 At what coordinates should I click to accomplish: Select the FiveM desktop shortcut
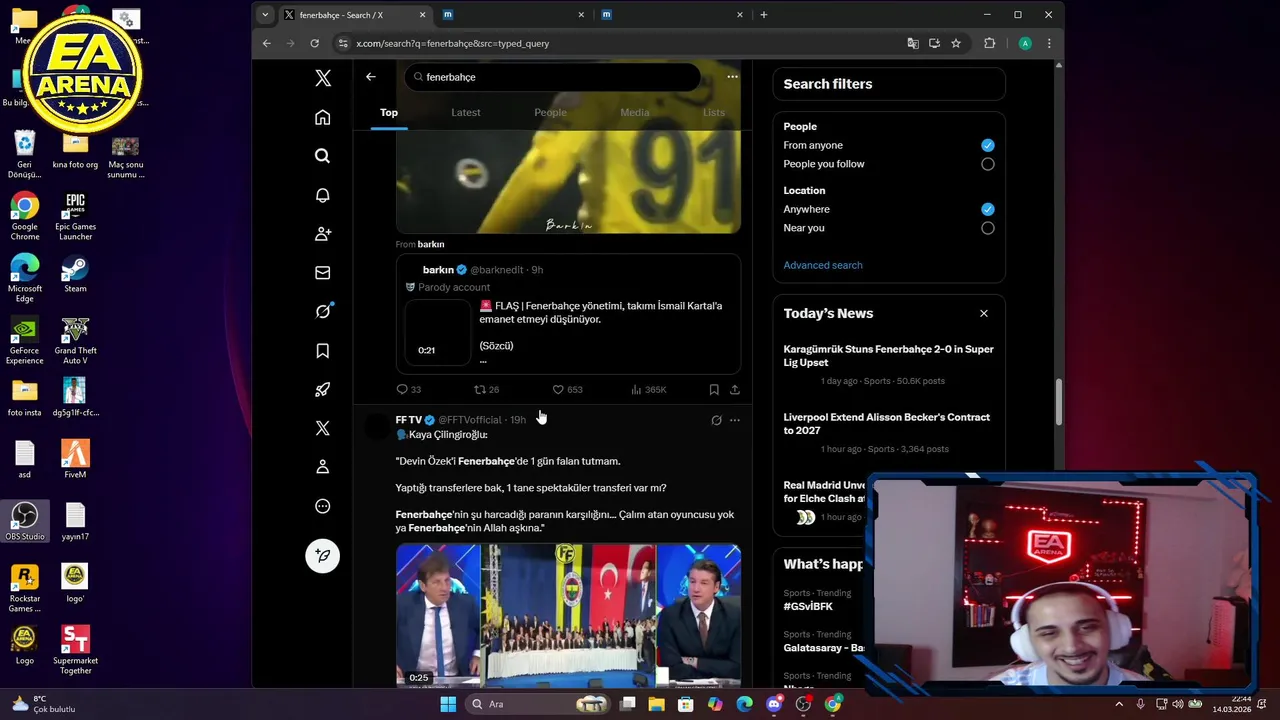point(75,459)
